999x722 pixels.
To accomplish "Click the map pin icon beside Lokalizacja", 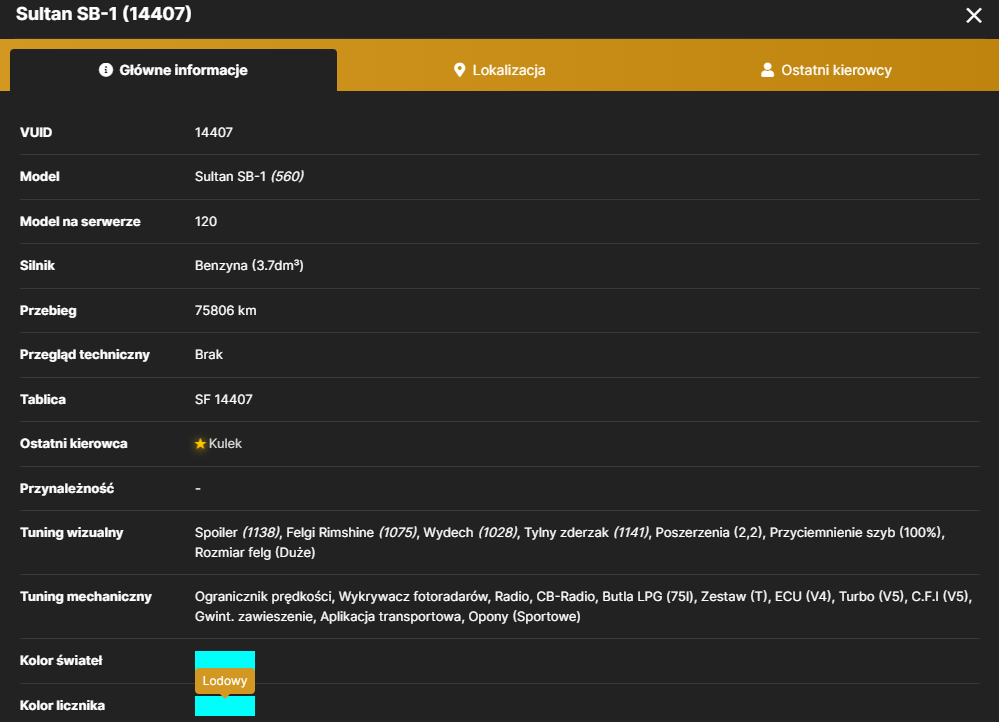I will [459, 70].
